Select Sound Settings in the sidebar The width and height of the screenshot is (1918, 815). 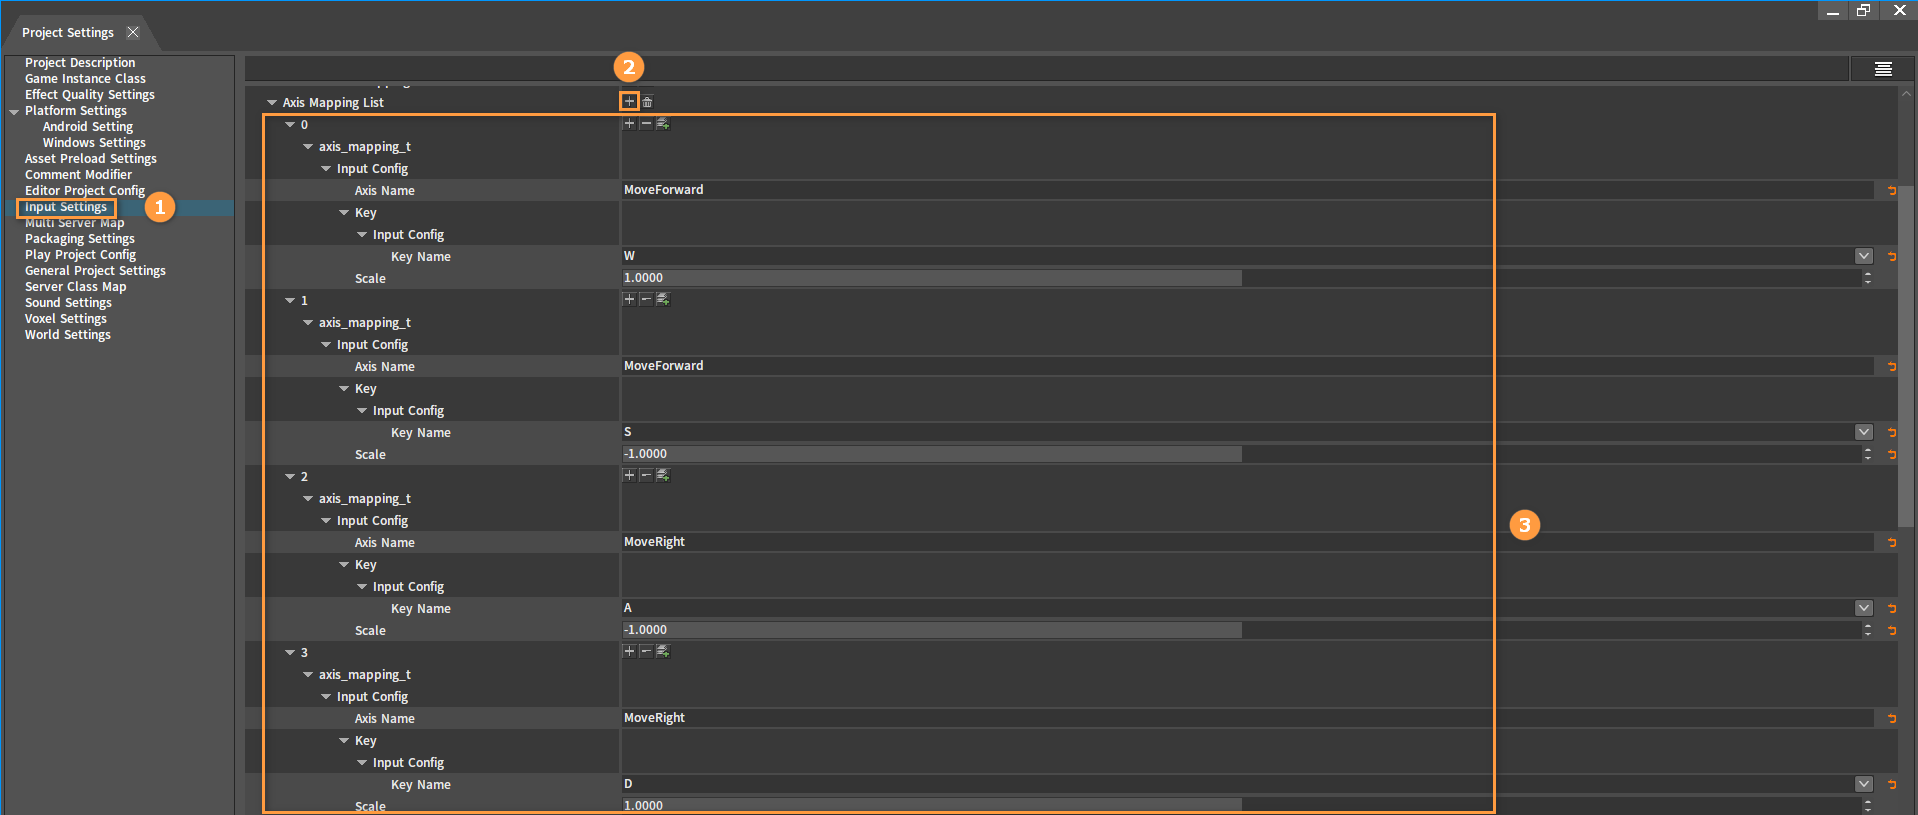[x=68, y=303]
